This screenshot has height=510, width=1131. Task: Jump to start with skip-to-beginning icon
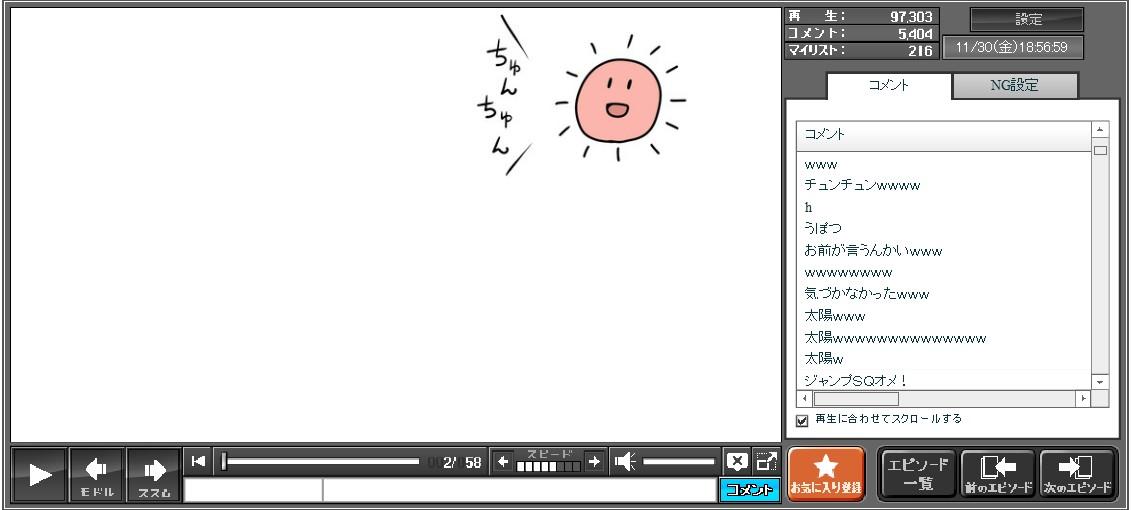tap(198, 461)
